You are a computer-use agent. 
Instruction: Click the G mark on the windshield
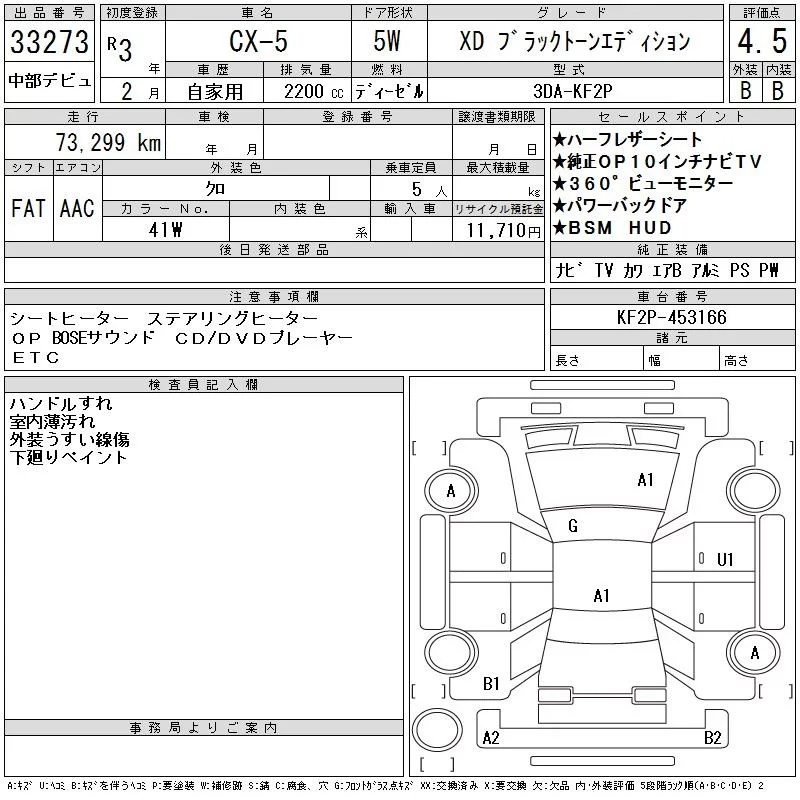point(573,526)
